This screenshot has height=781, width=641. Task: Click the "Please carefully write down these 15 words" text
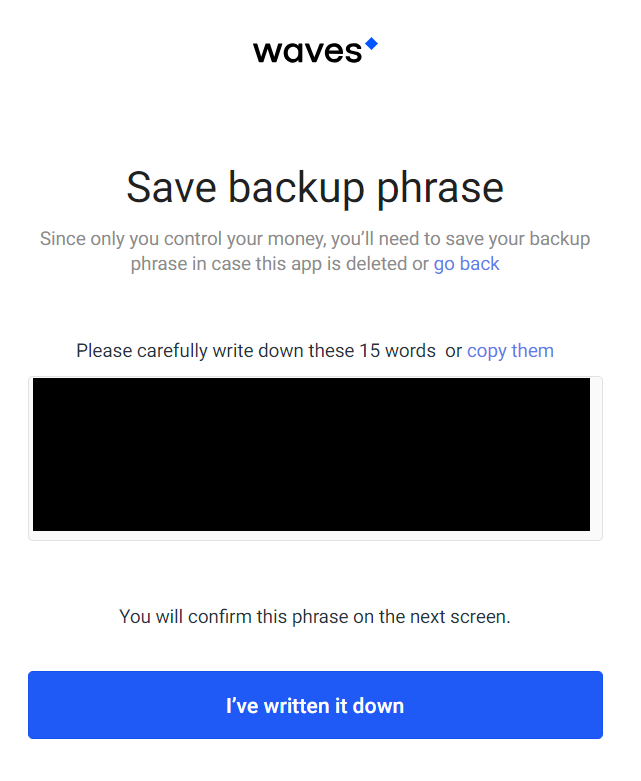pos(256,351)
